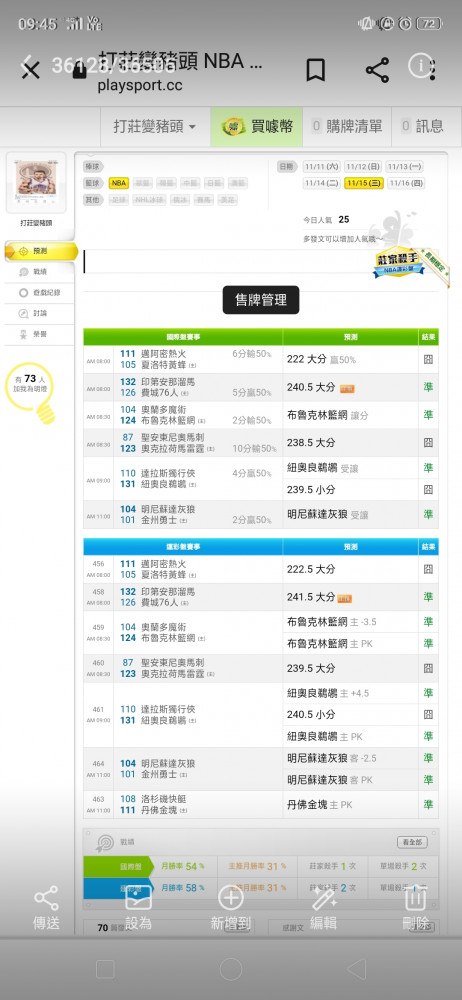Viewport: 462px width, 1000px height.
Task: Expand the 打莊變豬頭 dropdown menu
Action: 154,126
